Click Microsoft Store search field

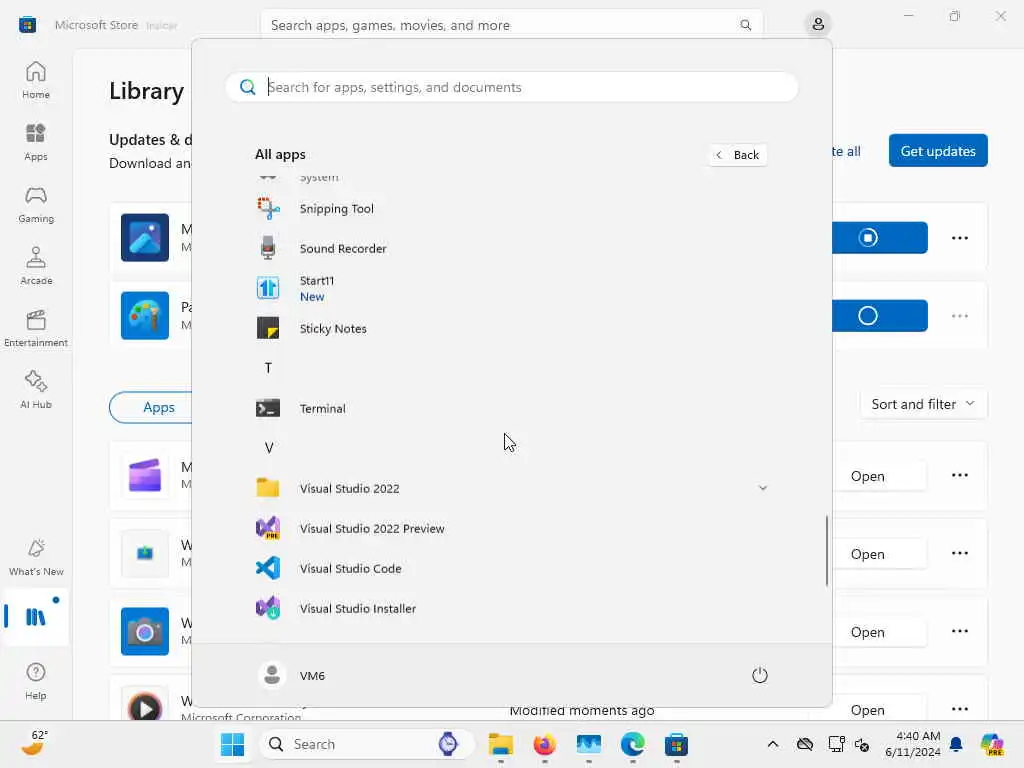511,25
